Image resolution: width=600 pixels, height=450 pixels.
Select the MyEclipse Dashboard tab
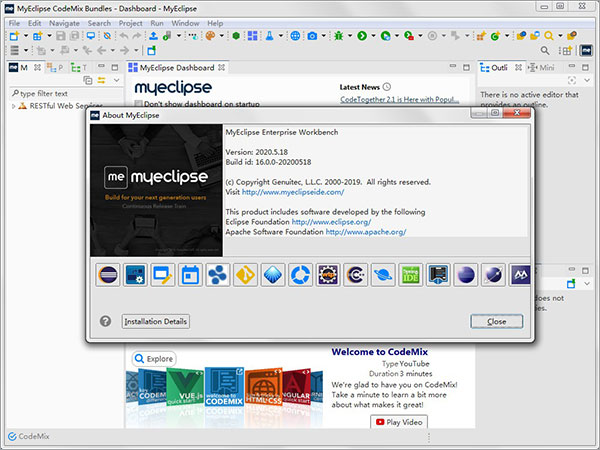click(x=177, y=68)
